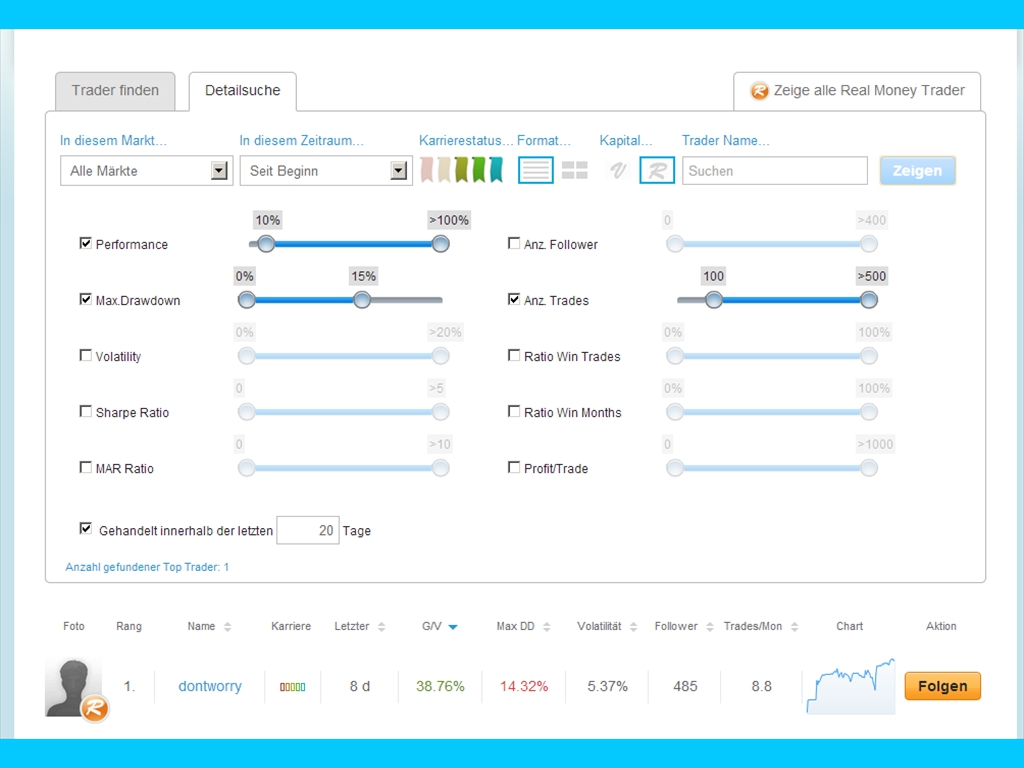This screenshot has height=768, width=1024.
Task: Select the virtual capital V icon
Action: 617,171
